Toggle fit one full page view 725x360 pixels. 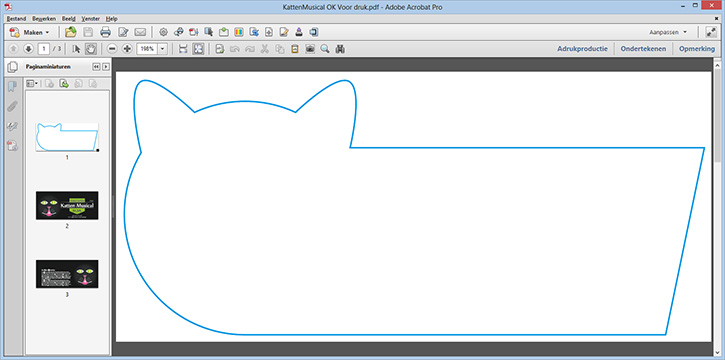[198, 49]
